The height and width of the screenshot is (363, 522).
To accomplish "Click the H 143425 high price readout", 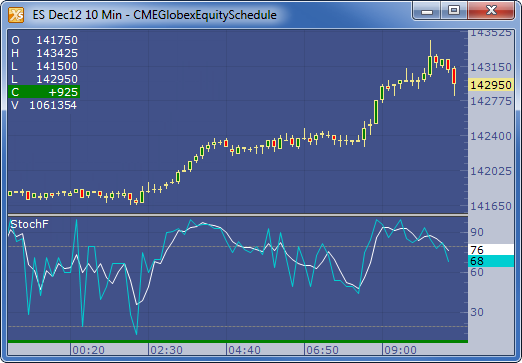I will (x=44, y=53).
